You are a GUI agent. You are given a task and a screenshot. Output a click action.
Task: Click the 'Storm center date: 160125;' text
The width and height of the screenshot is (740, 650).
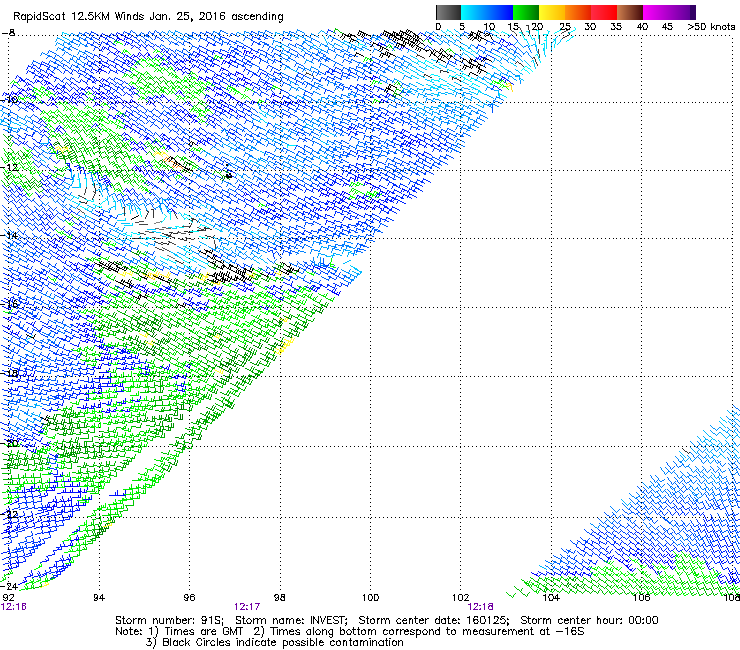434,620
